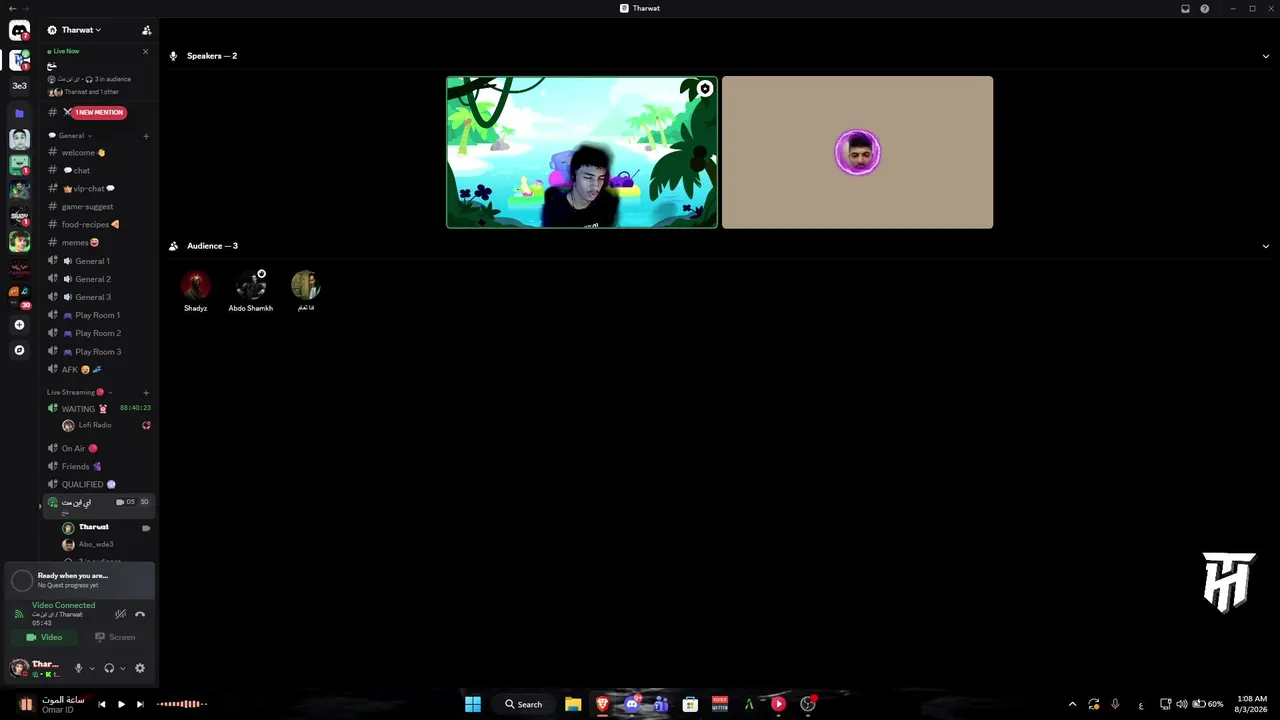The width and height of the screenshot is (1280, 720).
Task: Open Tharwat server dropdown menu
Action: click(80, 30)
